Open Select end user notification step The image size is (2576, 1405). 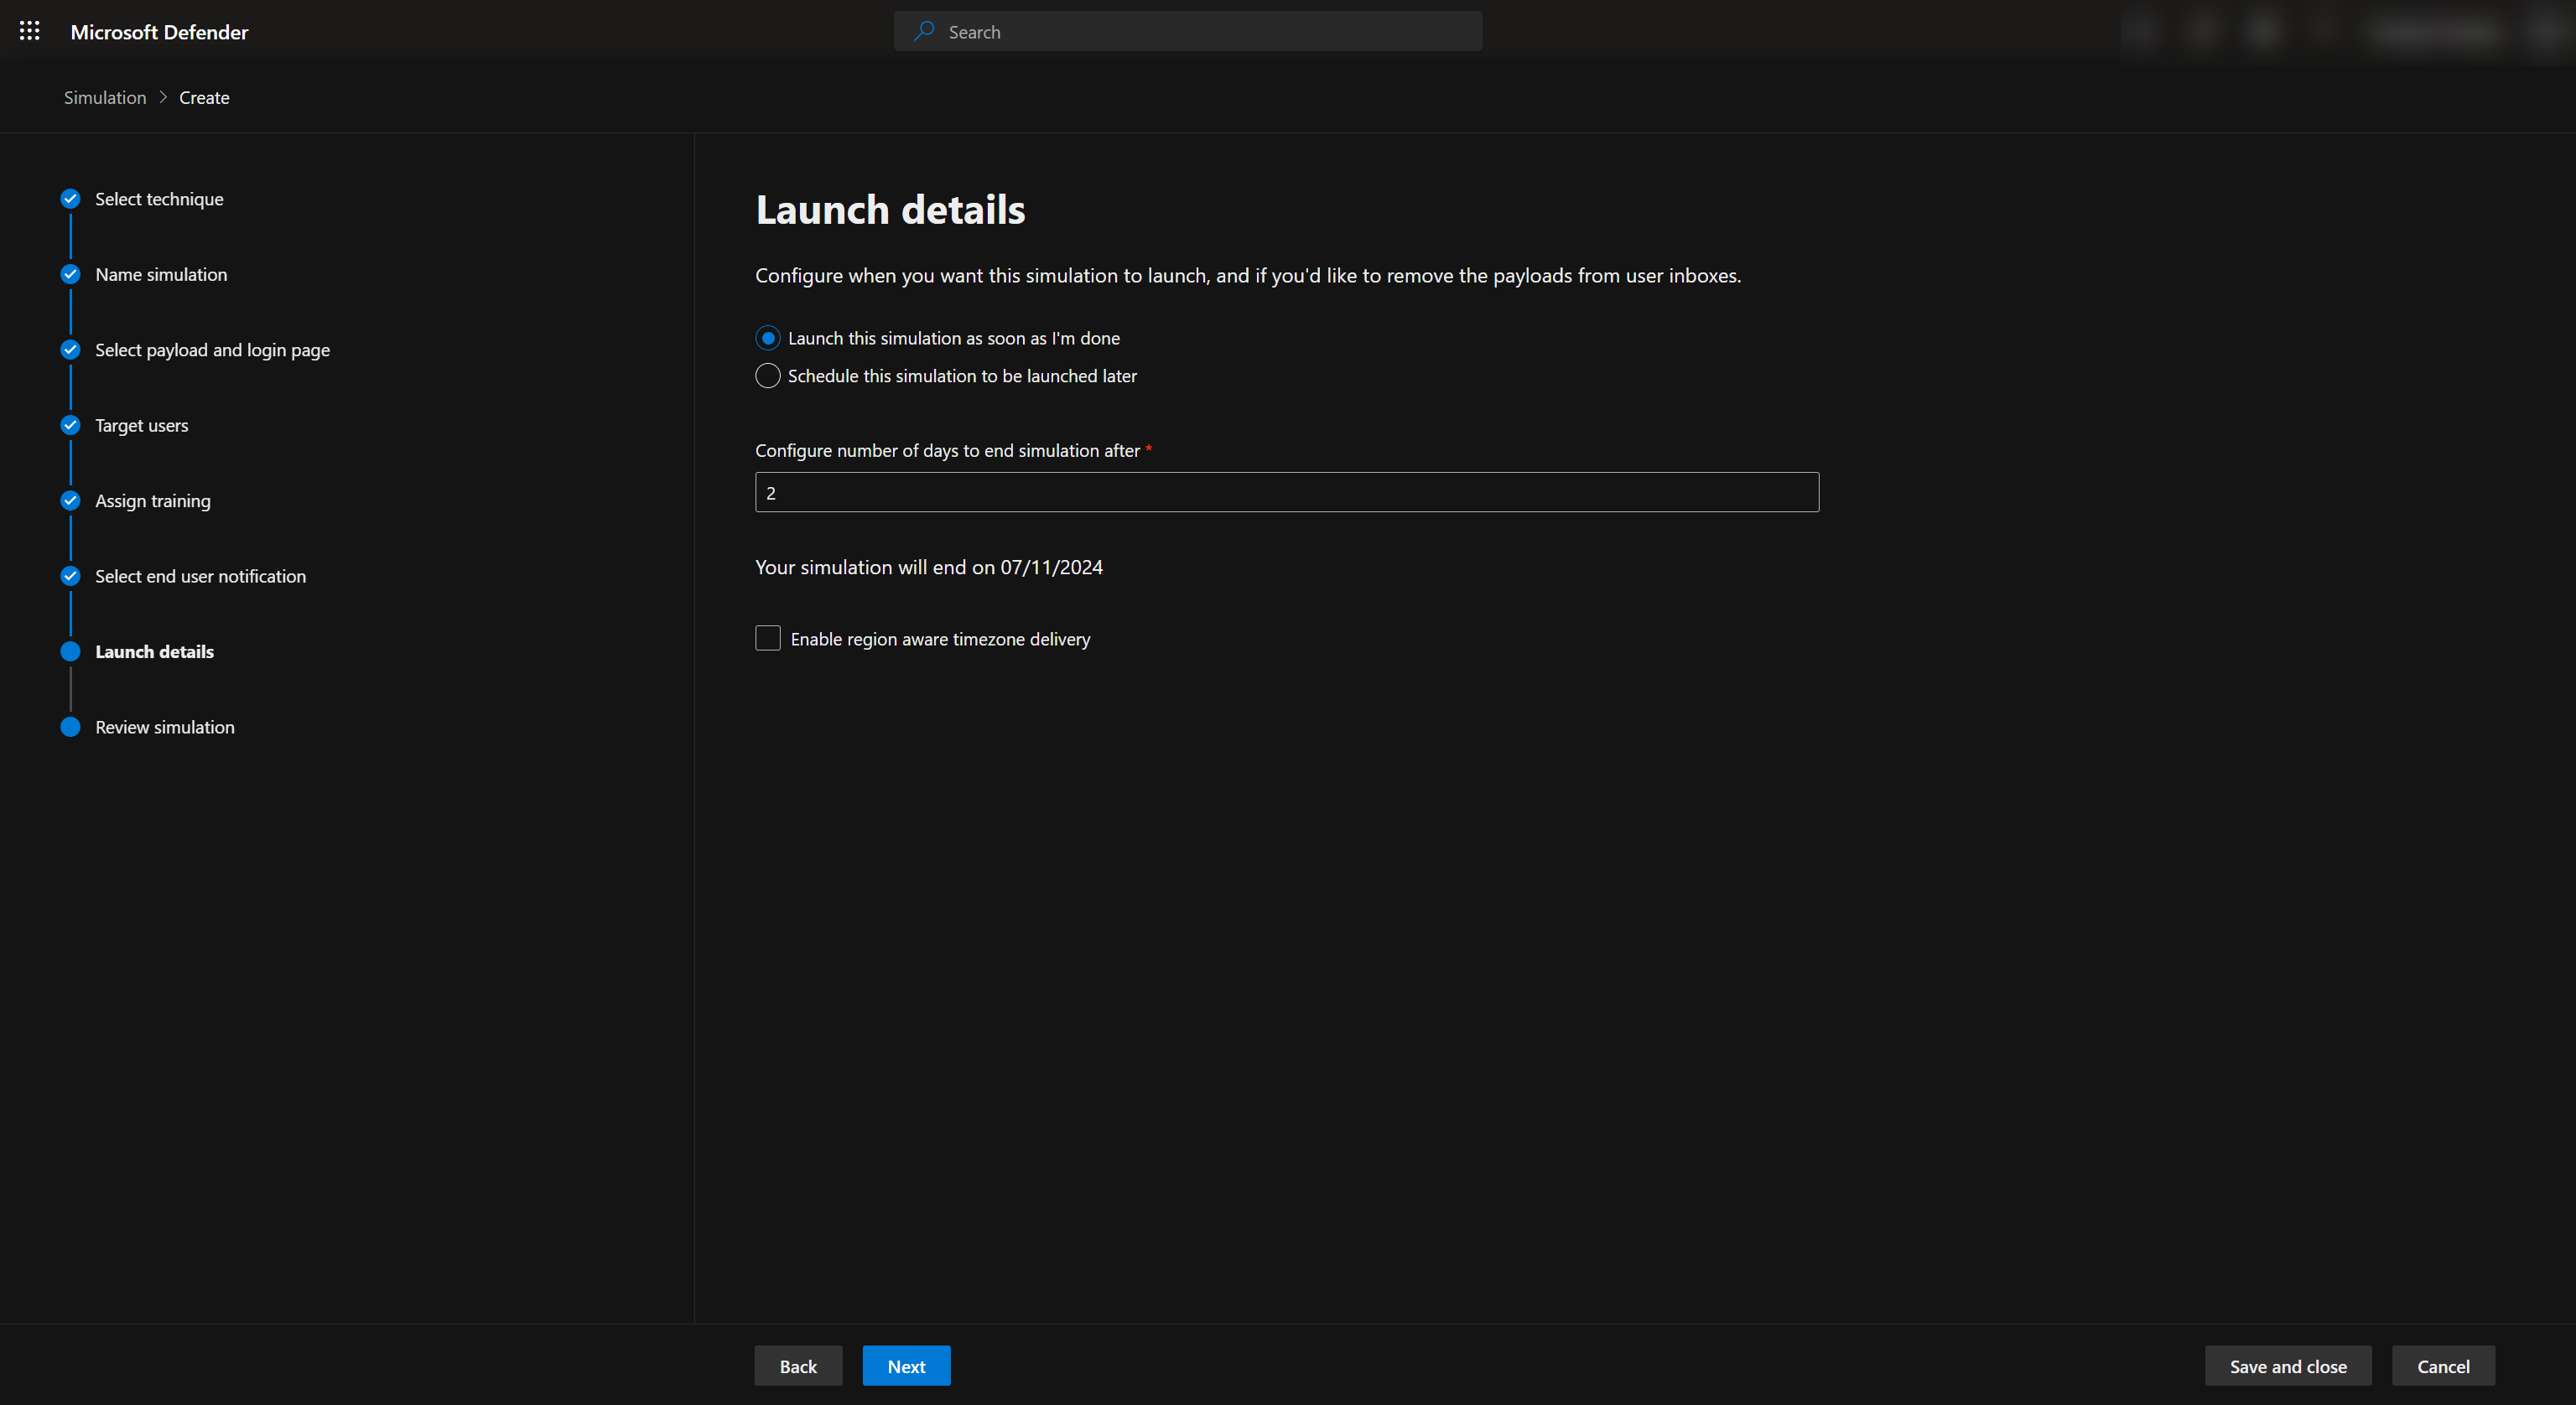(x=200, y=576)
